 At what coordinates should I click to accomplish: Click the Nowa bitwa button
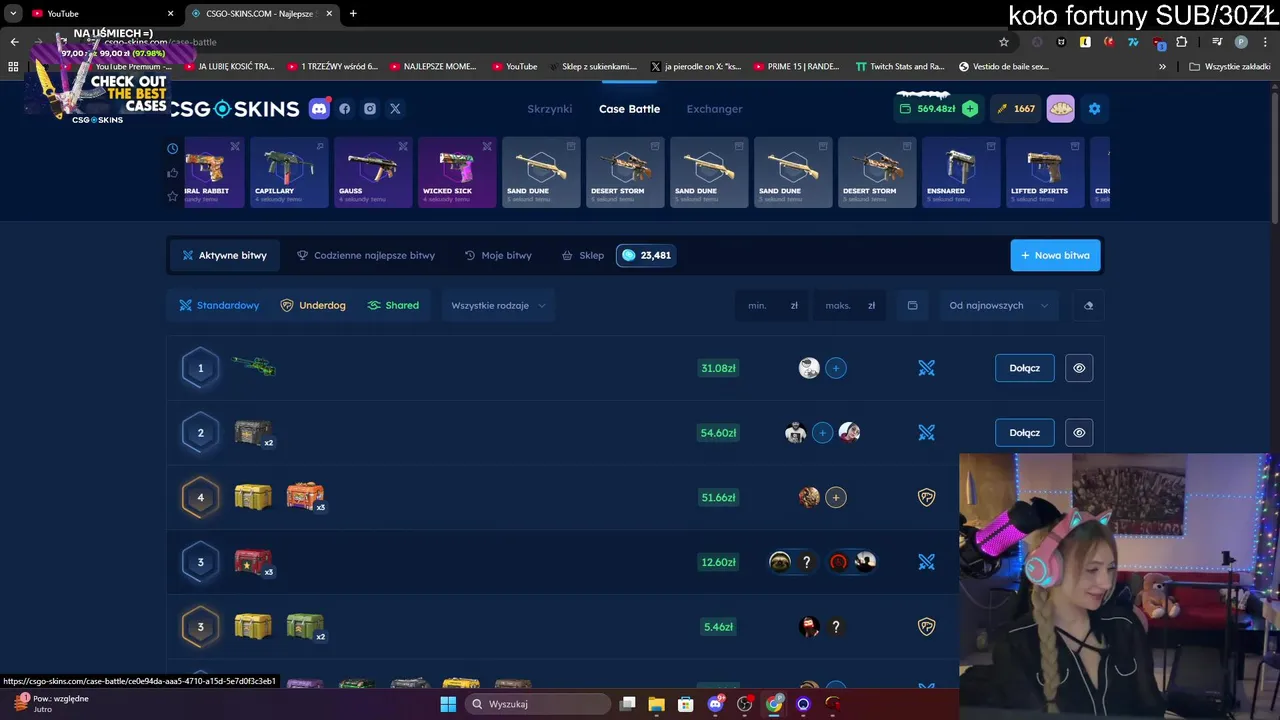(1055, 255)
